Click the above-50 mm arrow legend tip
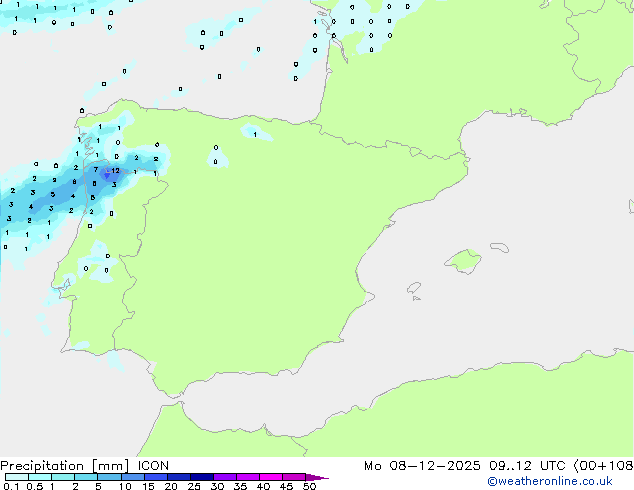634x490 pixels. pyautogui.click(x=317, y=477)
